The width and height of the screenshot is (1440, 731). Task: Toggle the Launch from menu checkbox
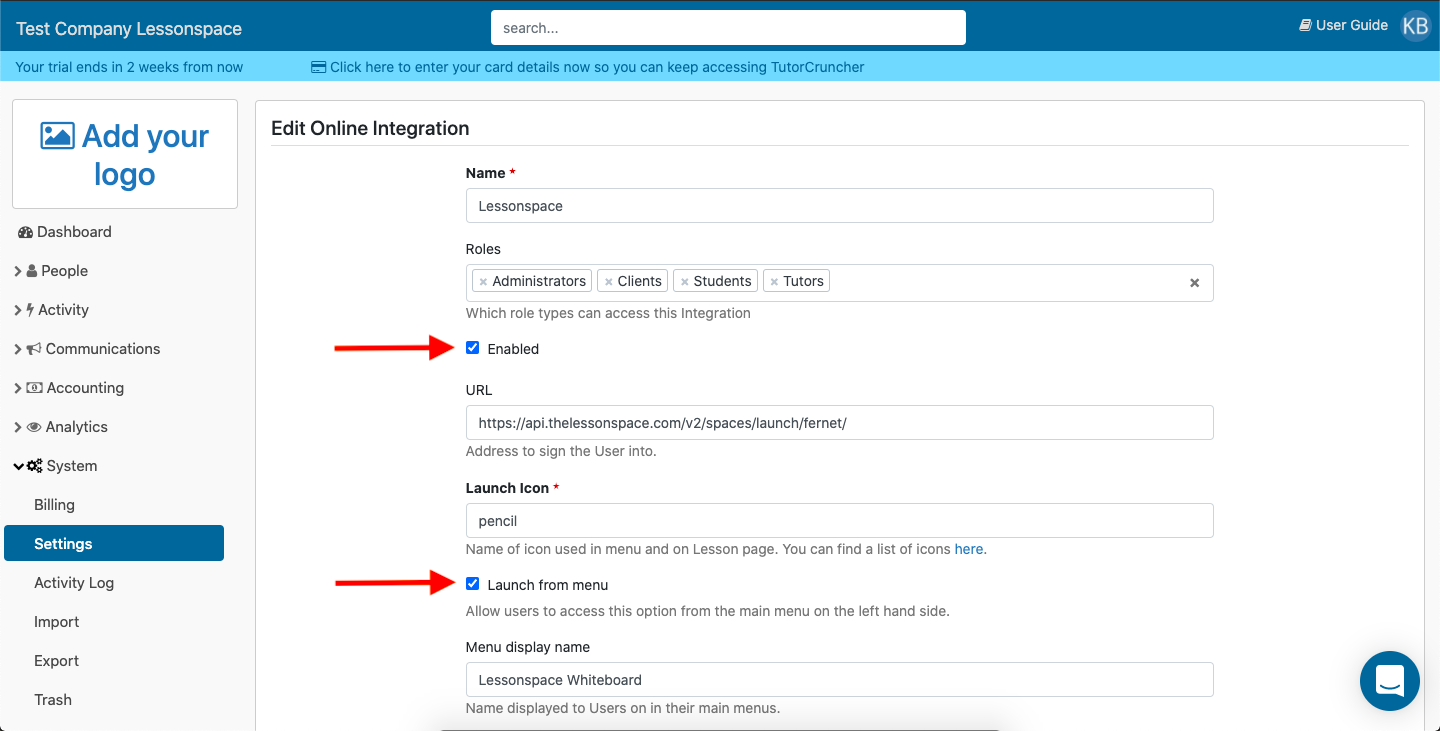point(473,584)
